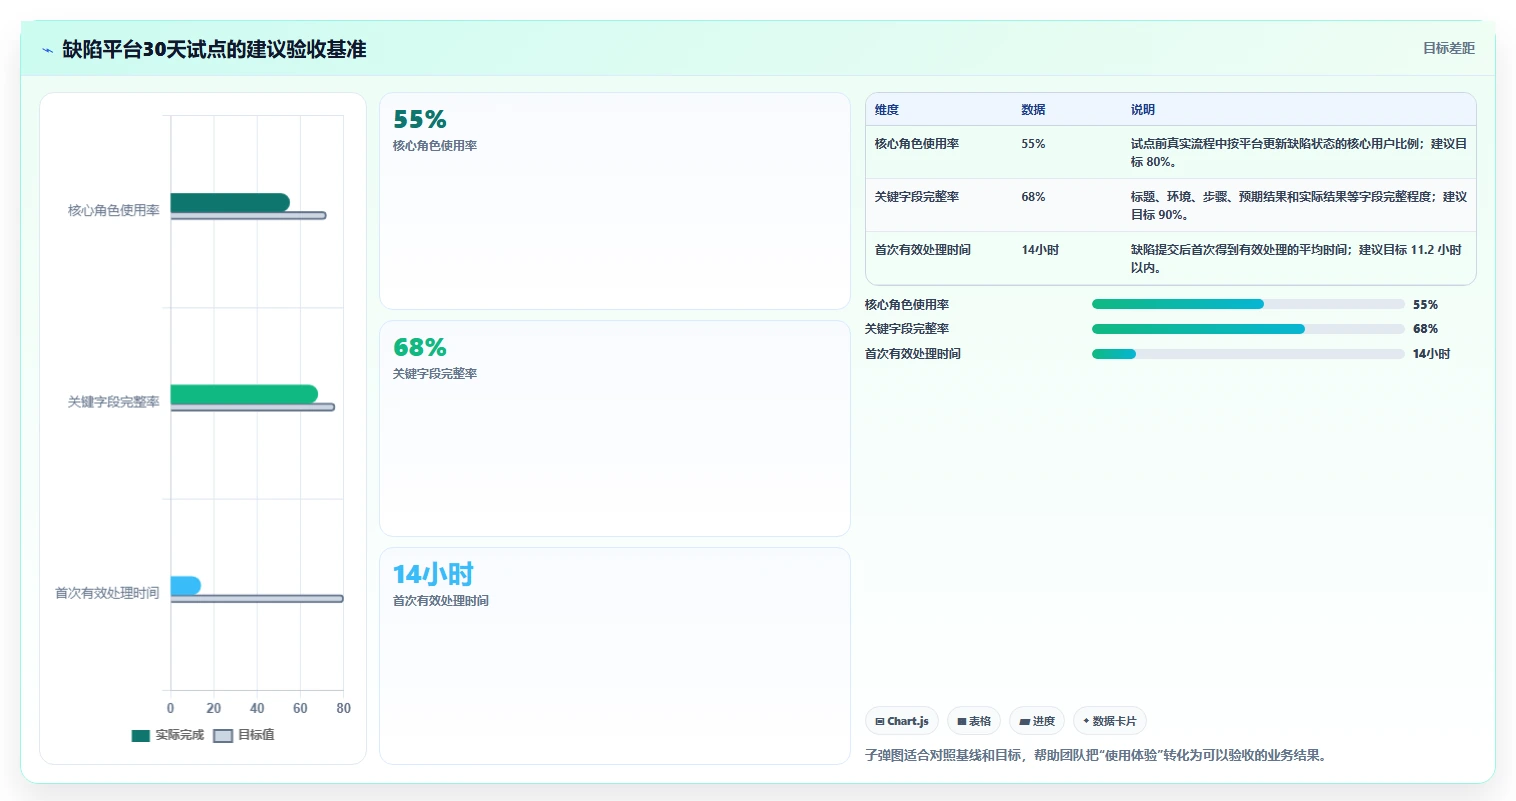Click the description mentioning 建议目标 80%

click(1299, 153)
